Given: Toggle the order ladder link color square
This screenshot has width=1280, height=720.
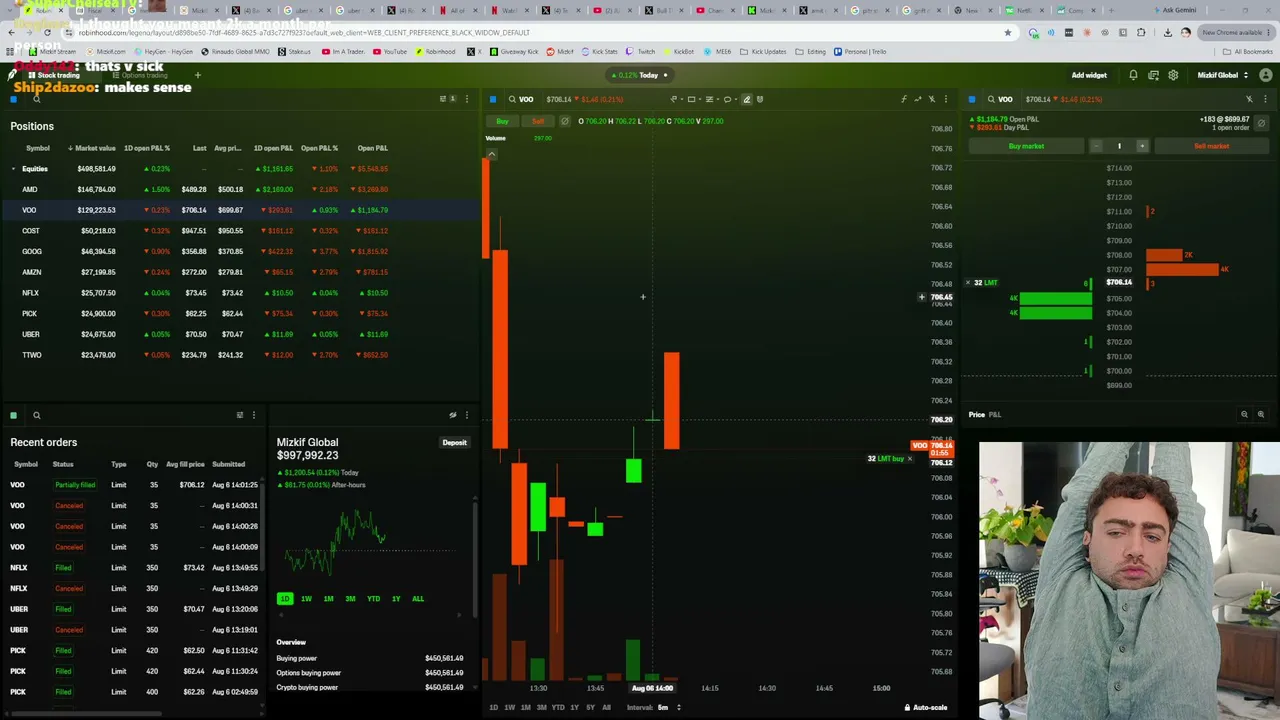Looking at the screenshot, I should [971, 99].
